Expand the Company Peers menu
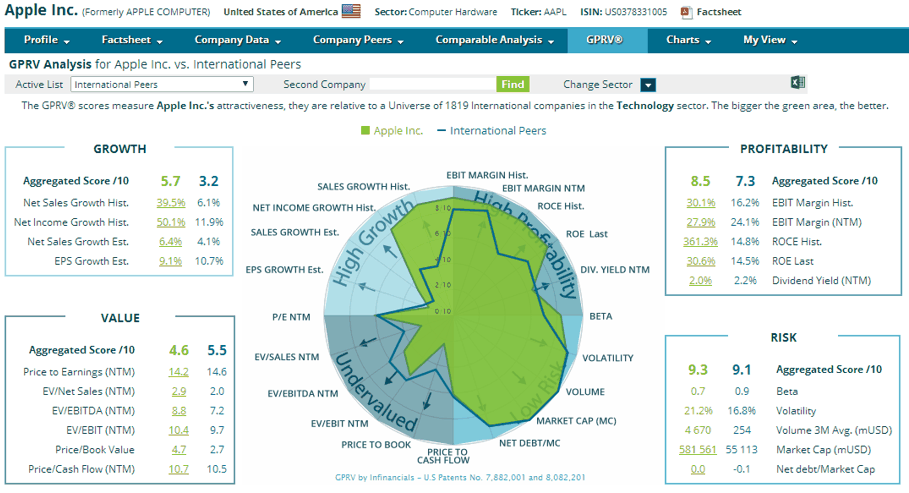 (358, 40)
